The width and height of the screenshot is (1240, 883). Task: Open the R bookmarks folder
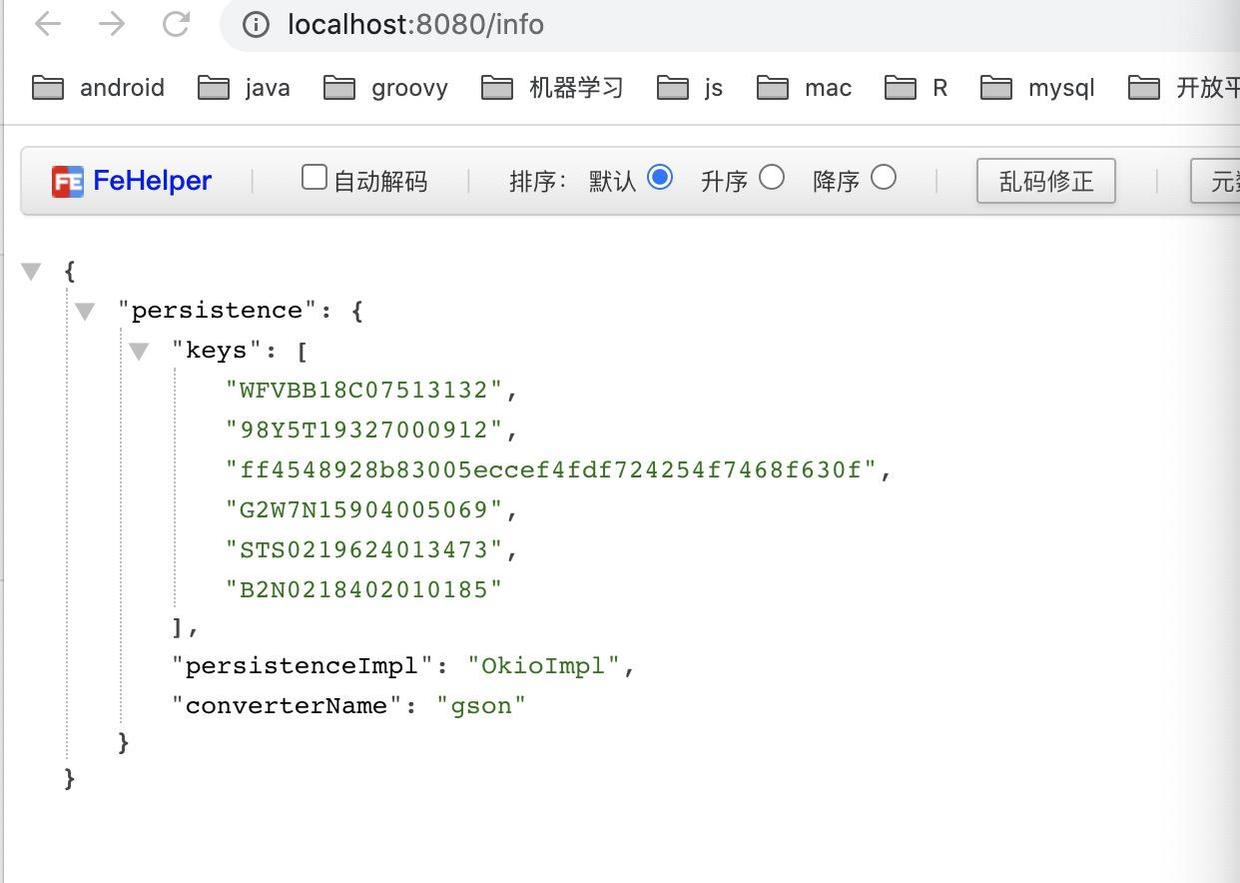tap(916, 88)
